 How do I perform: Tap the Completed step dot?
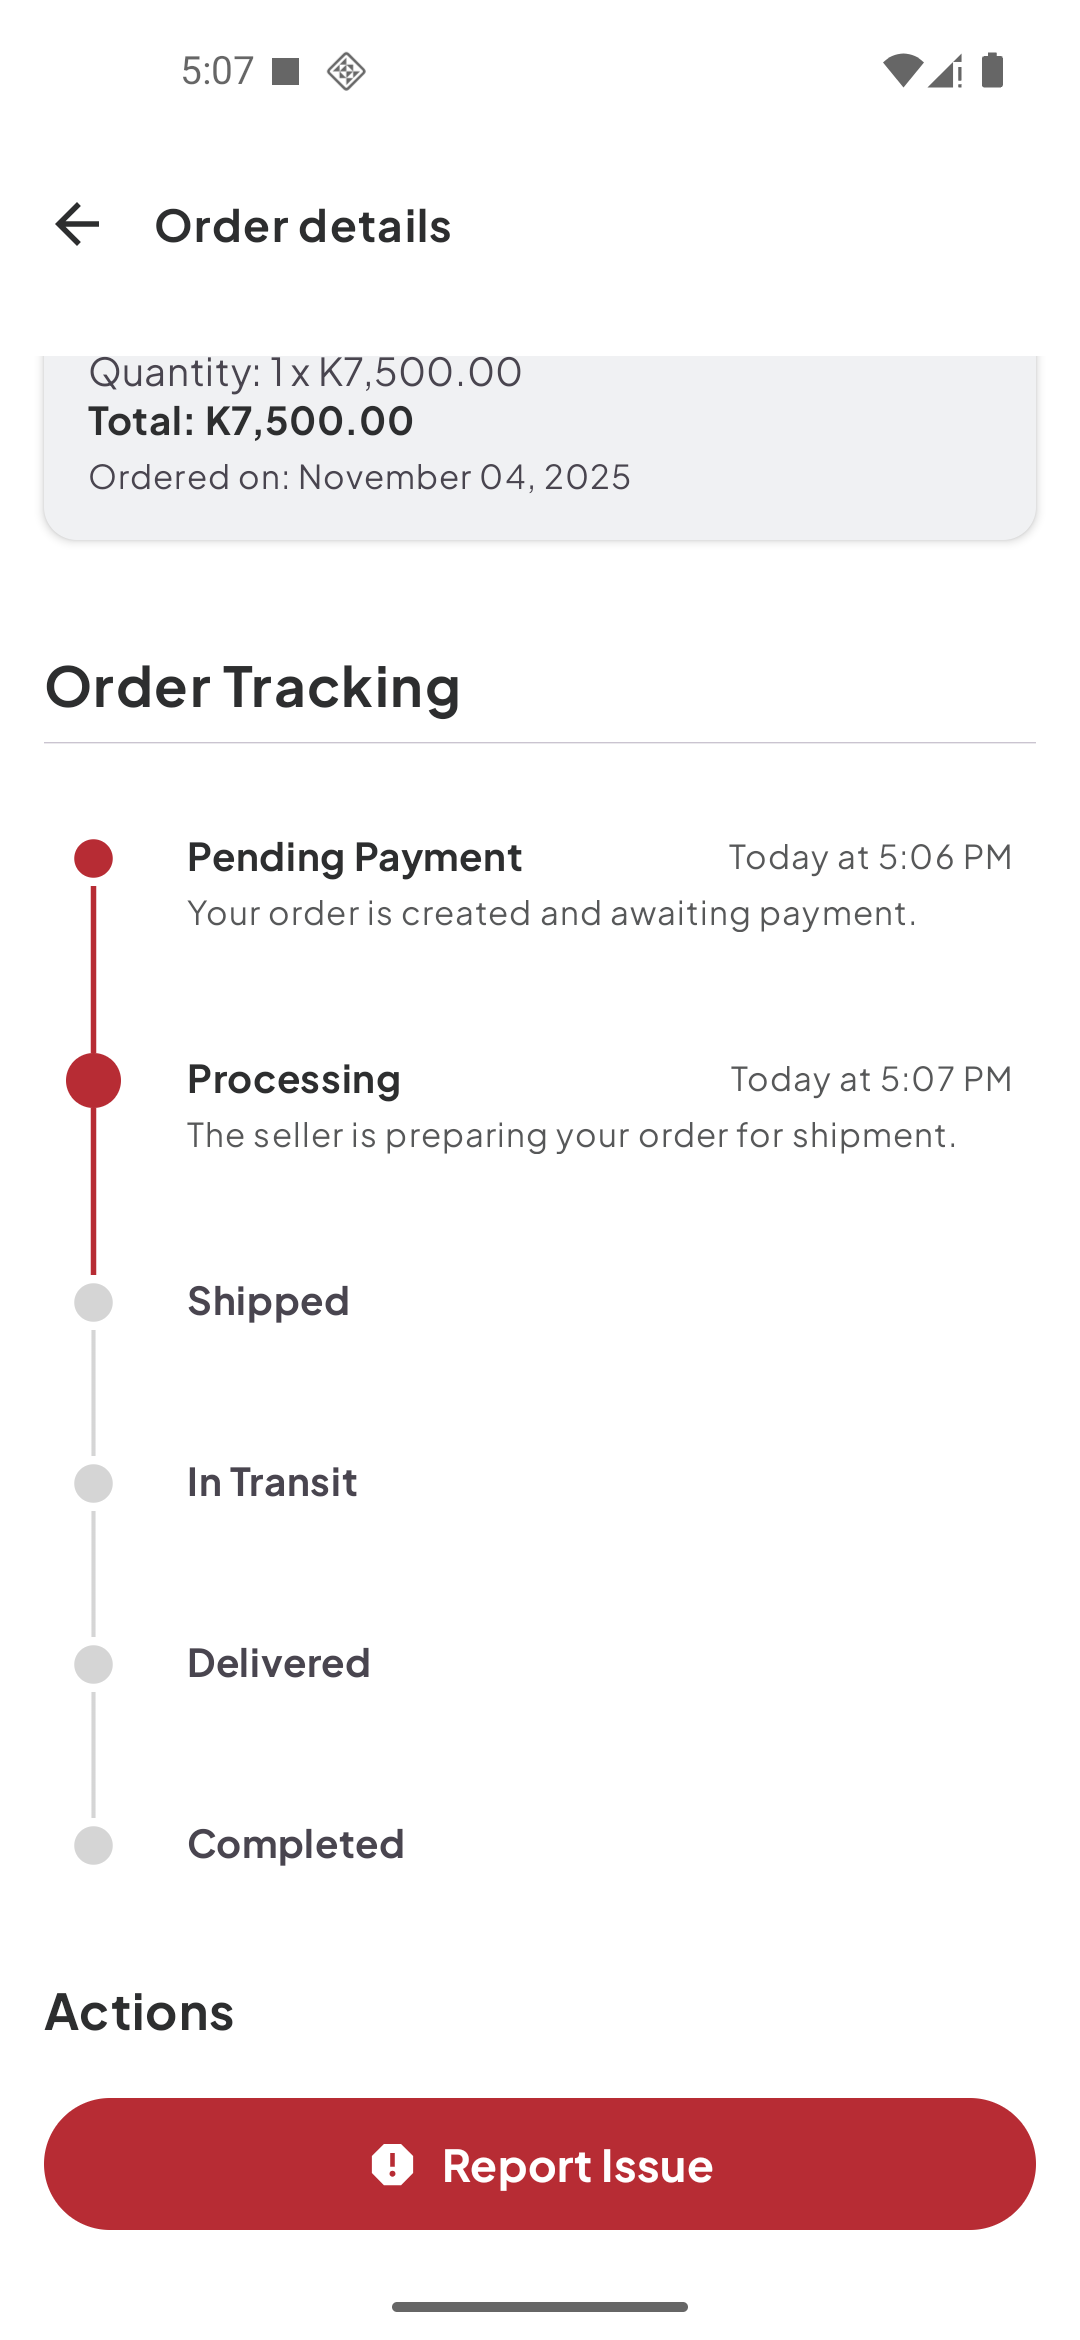click(93, 1845)
